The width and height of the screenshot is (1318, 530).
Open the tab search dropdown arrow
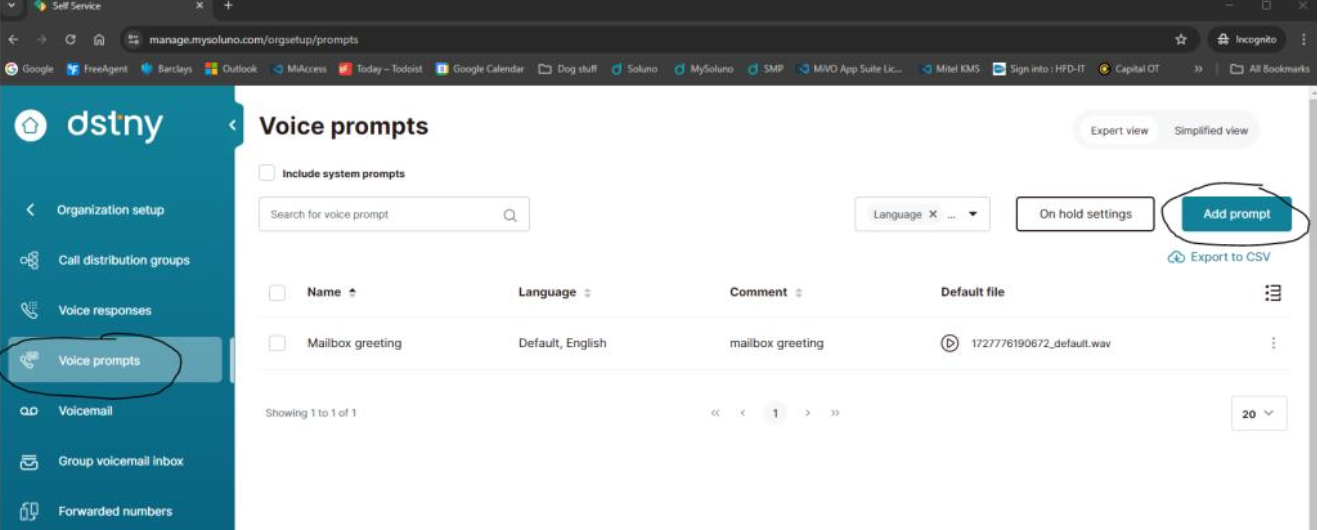pos(12,6)
